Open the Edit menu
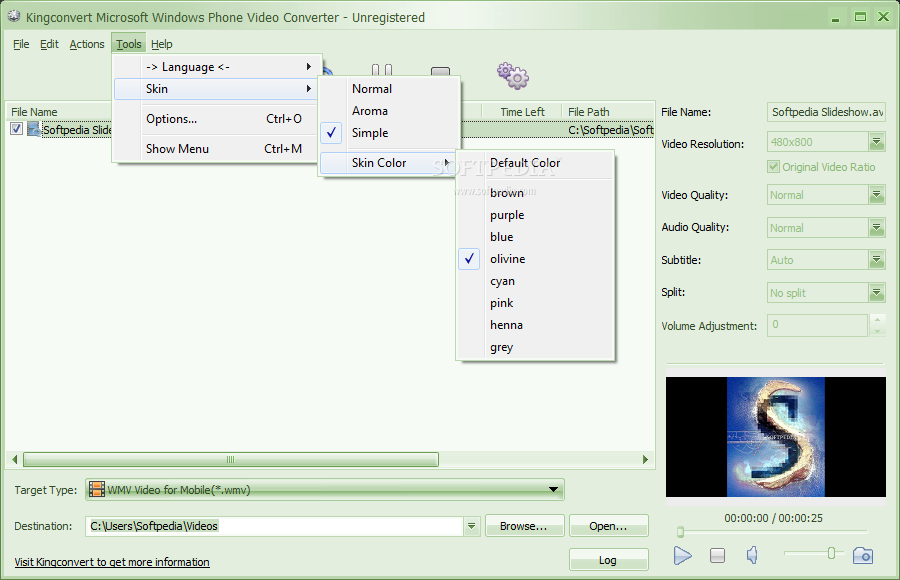 pos(49,44)
